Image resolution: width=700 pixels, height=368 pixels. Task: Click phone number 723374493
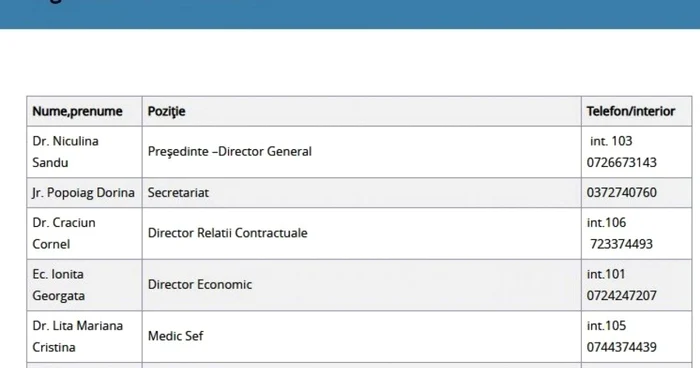tap(621, 244)
